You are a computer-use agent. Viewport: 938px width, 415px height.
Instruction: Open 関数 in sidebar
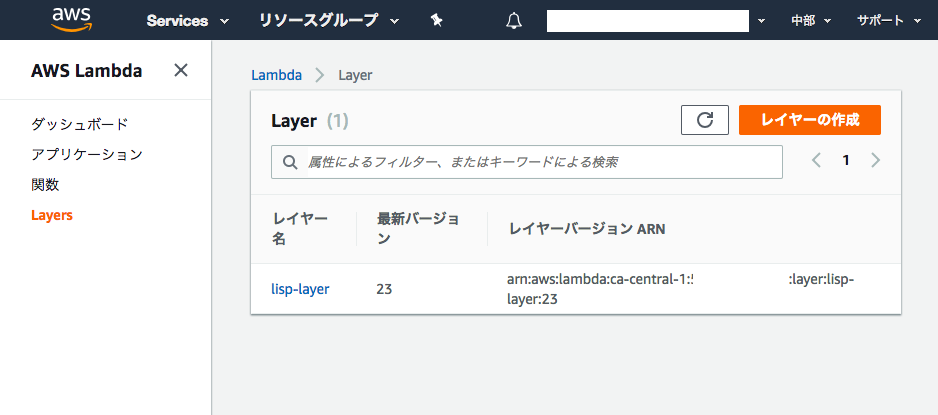pos(45,185)
